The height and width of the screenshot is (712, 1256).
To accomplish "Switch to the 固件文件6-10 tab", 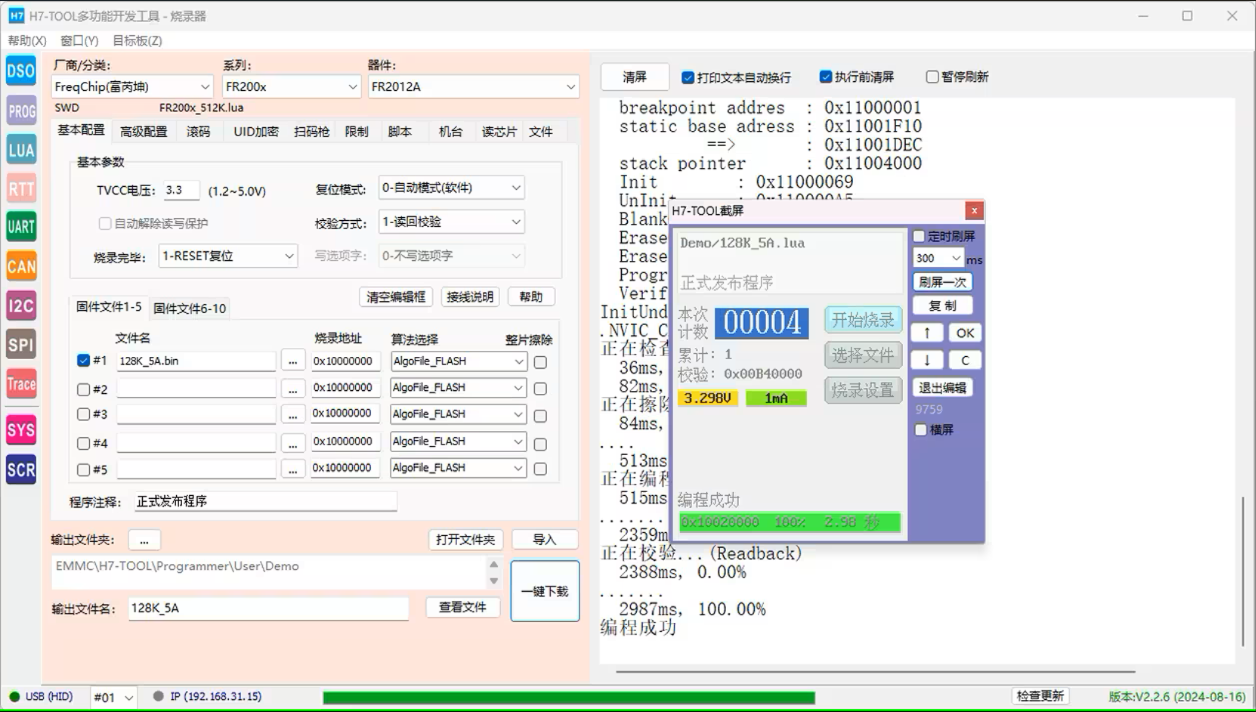I will click(x=190, y=308).
